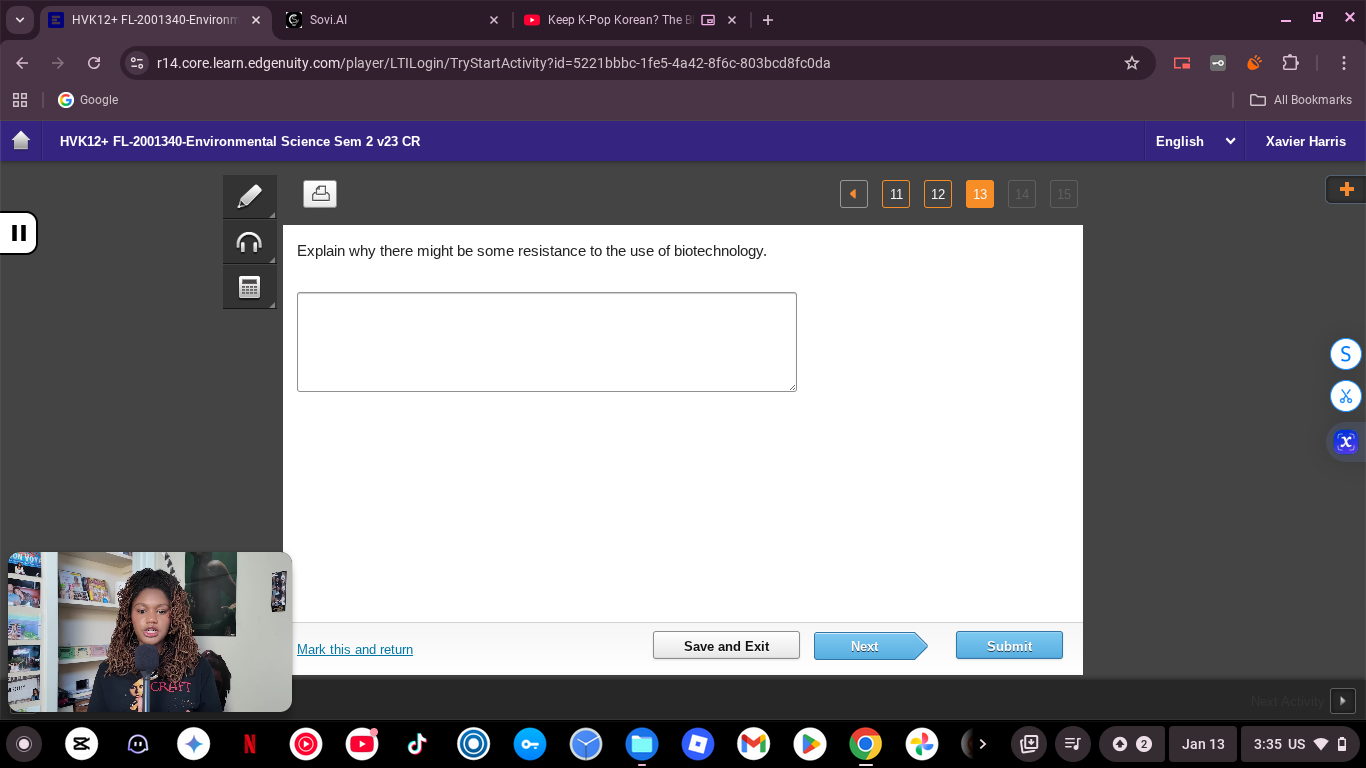The width and height of the screenshot is (1366, 768).
Task: Jump to question 11
Action: pyautogui.click(x=896, y=194)
